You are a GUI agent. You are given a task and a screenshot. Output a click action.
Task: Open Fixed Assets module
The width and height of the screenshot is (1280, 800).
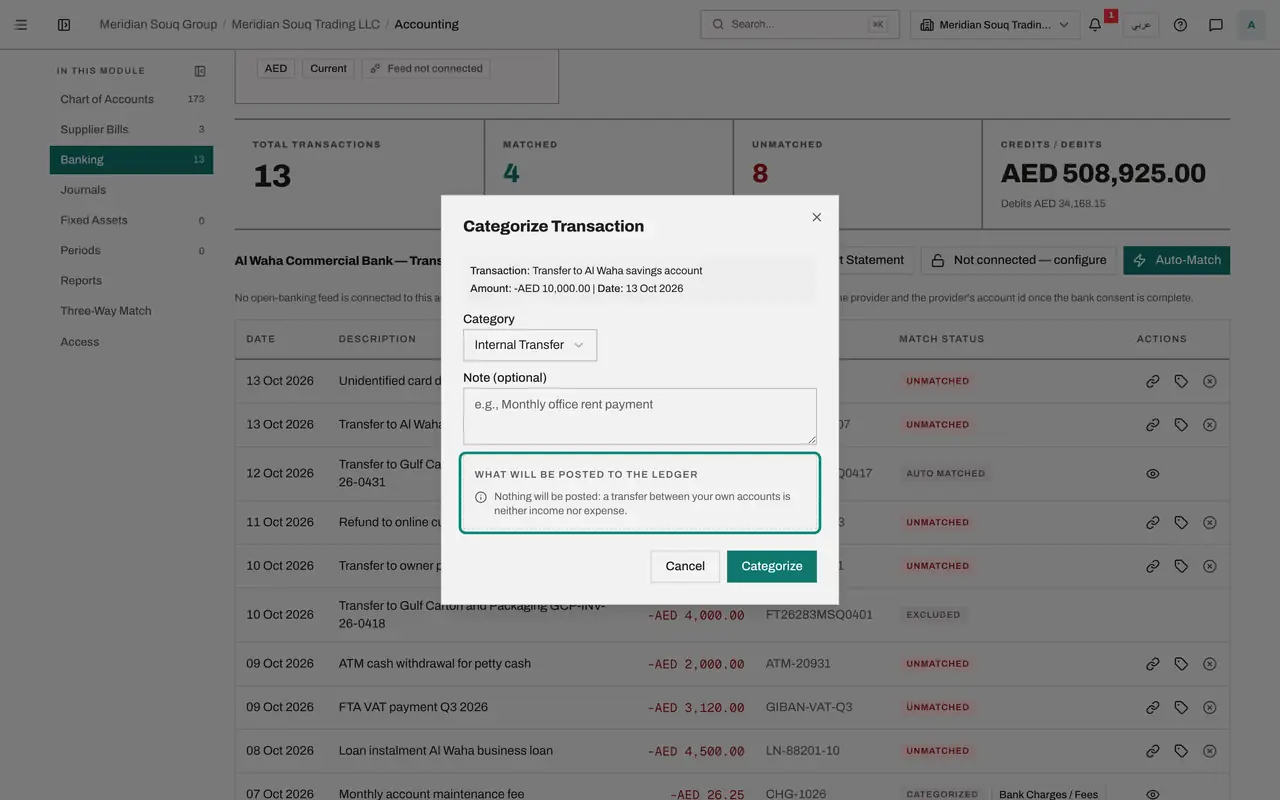point(131,220)
